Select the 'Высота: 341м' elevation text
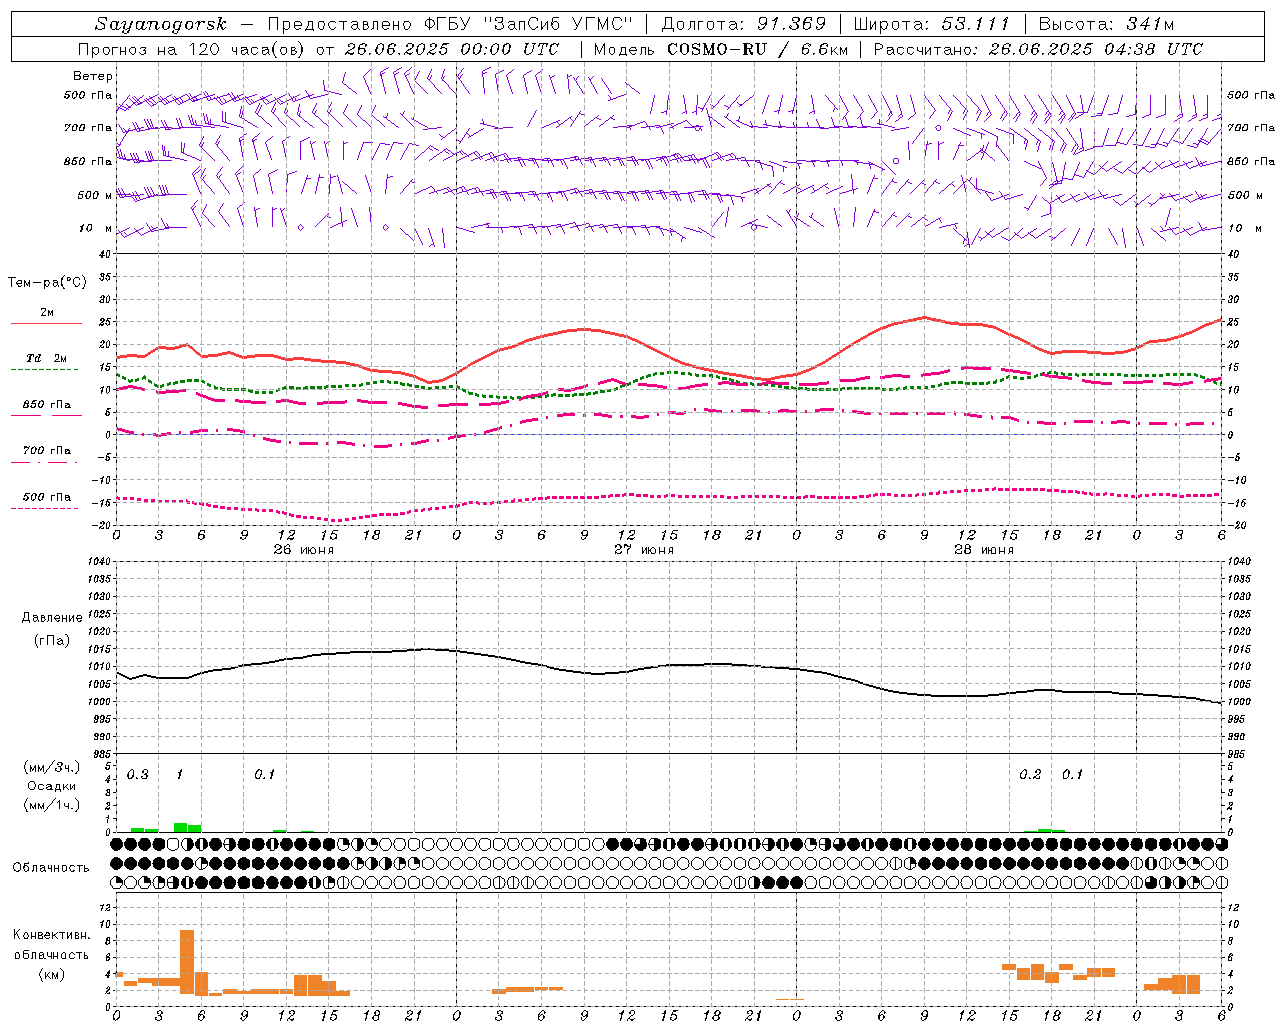Viewport: 1280px width, 1024px height. point(1106,24)
